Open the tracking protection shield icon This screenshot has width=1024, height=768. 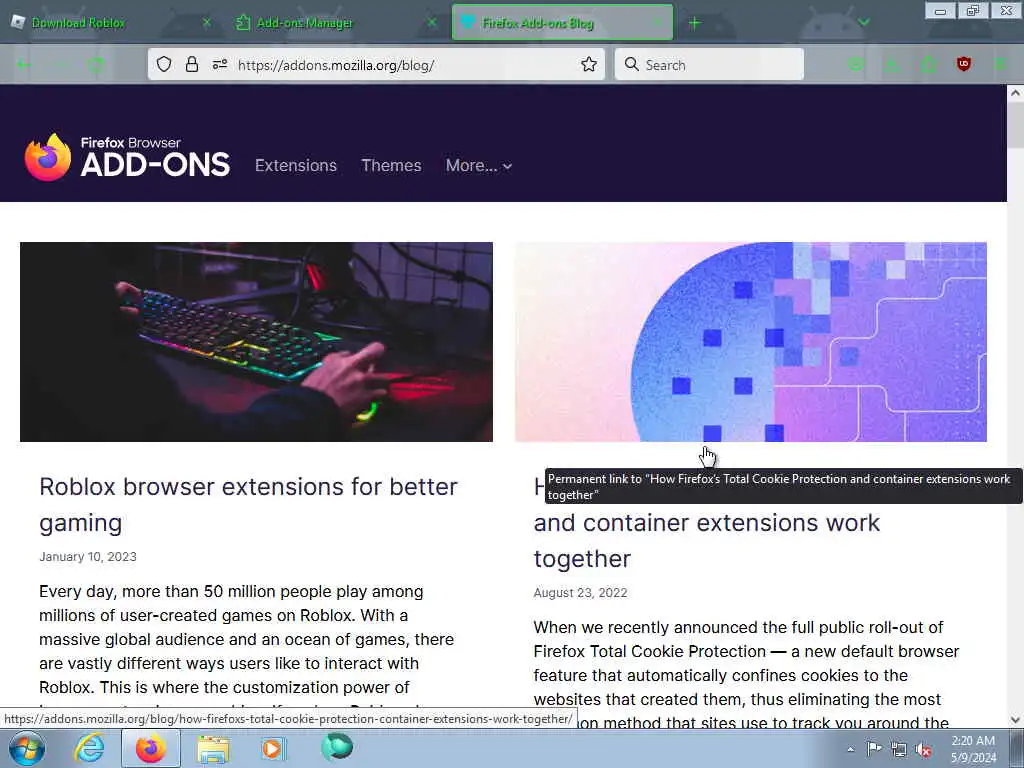(164, 64)
